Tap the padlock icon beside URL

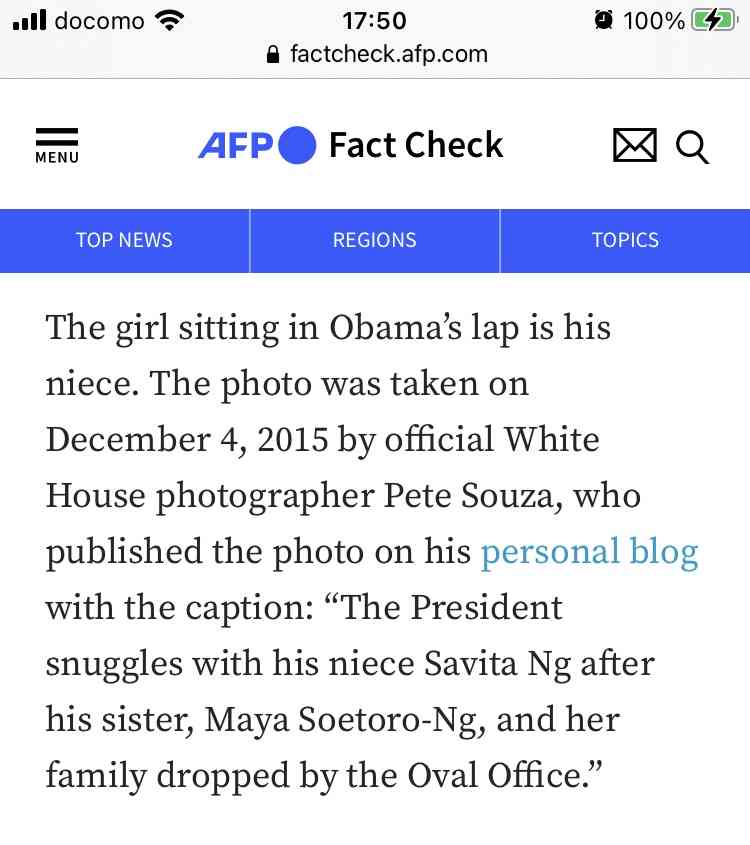(x=273, y=54)
